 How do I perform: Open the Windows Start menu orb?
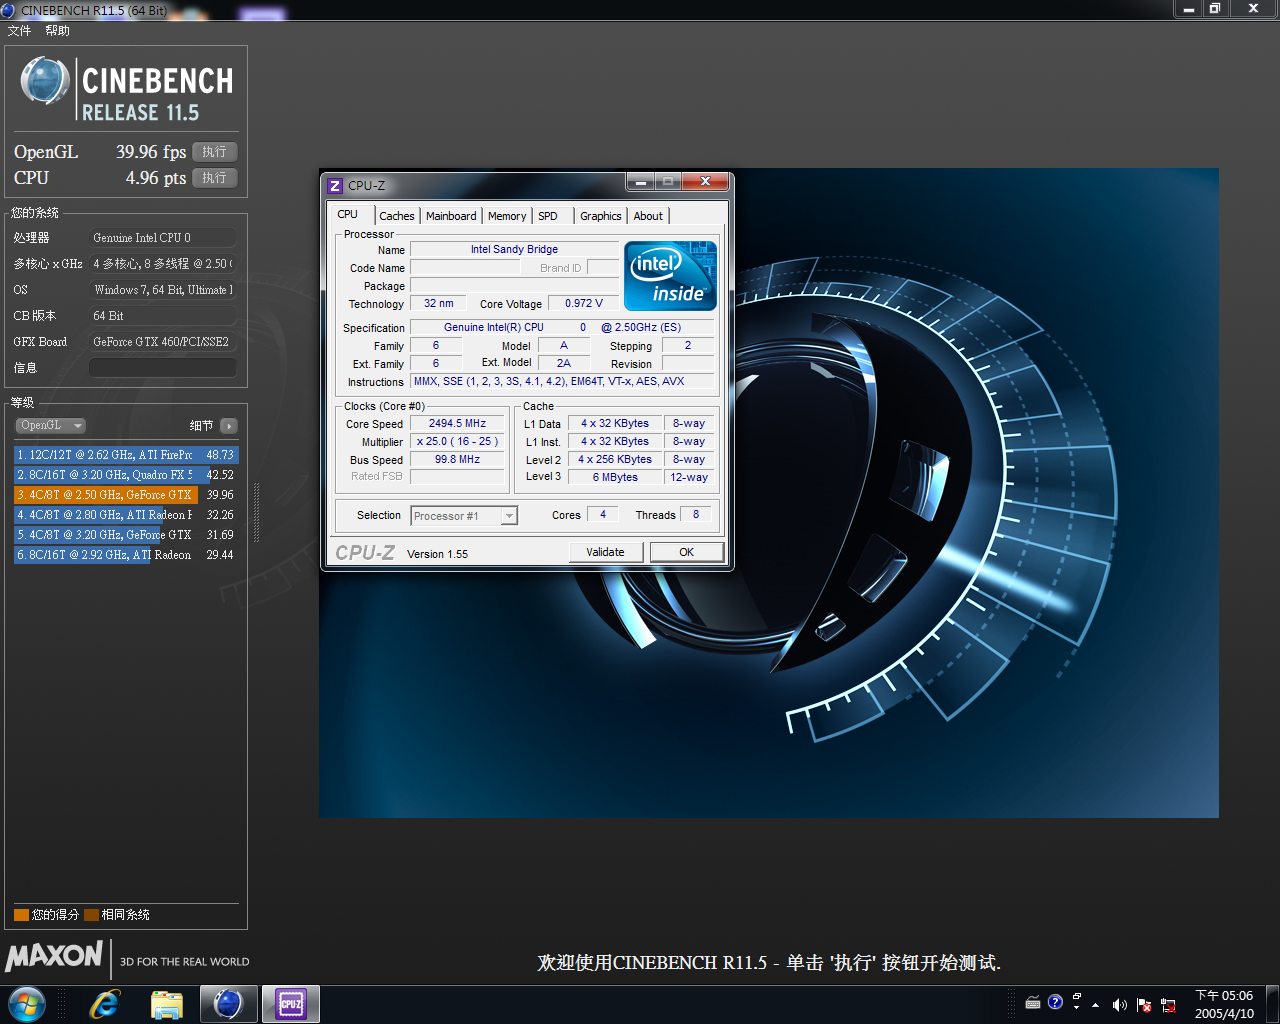click(27, 1004)
